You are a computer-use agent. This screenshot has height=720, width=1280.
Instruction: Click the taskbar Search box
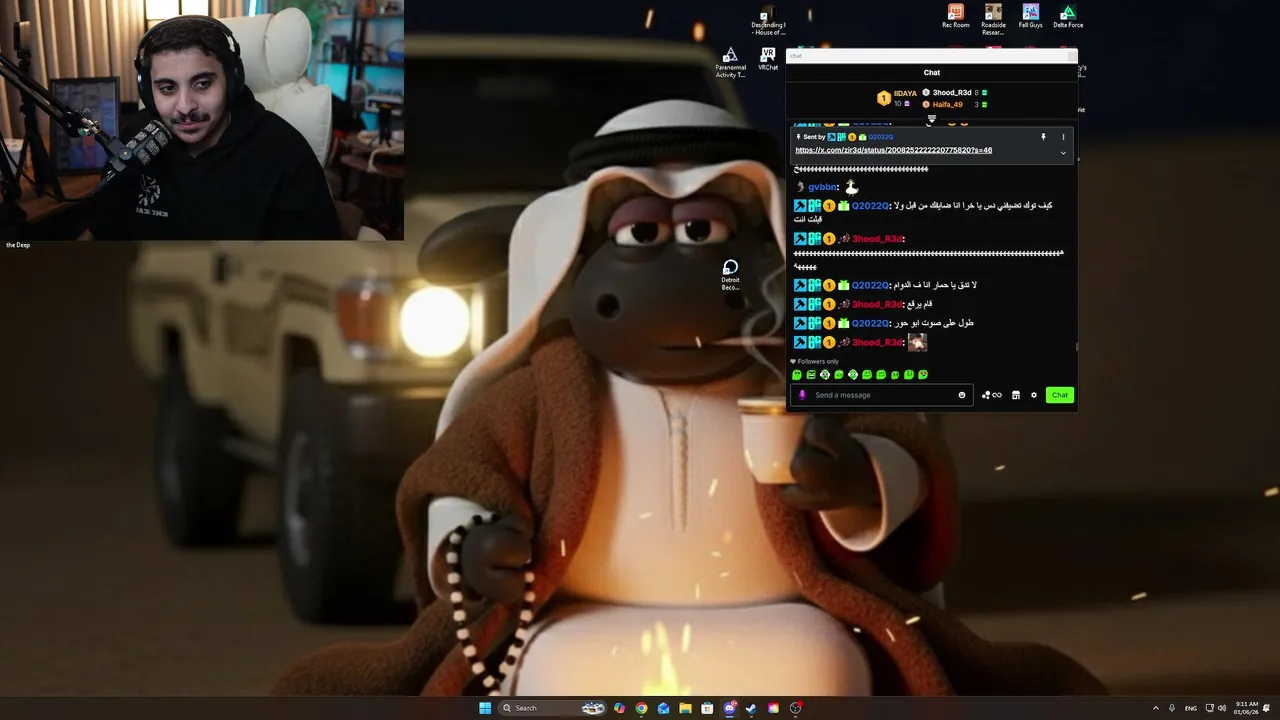point(552,708)
